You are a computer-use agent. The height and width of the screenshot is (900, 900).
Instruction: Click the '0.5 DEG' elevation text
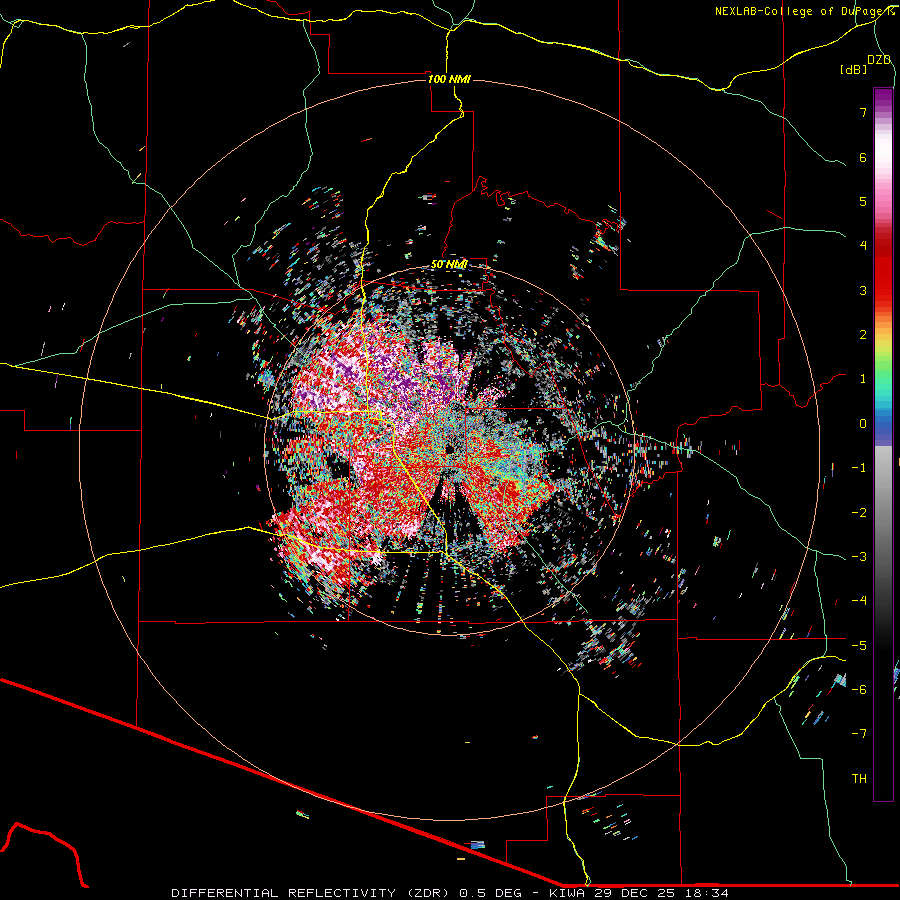491,893
